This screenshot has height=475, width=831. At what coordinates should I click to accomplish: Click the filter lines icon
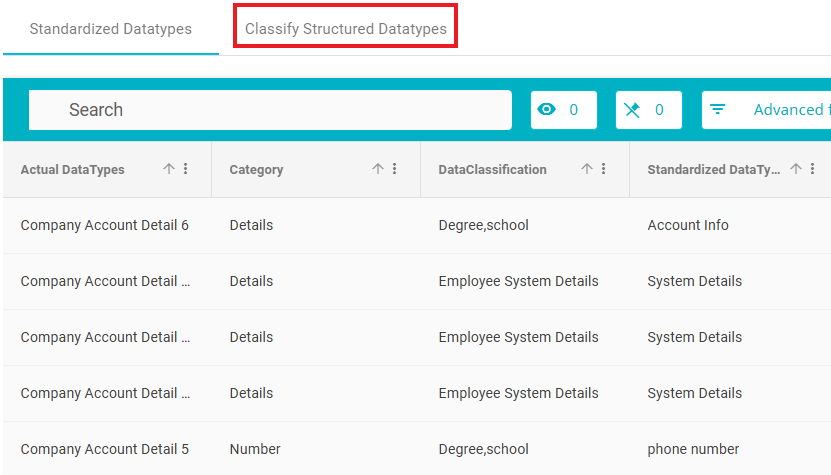[x=718, y=110]
